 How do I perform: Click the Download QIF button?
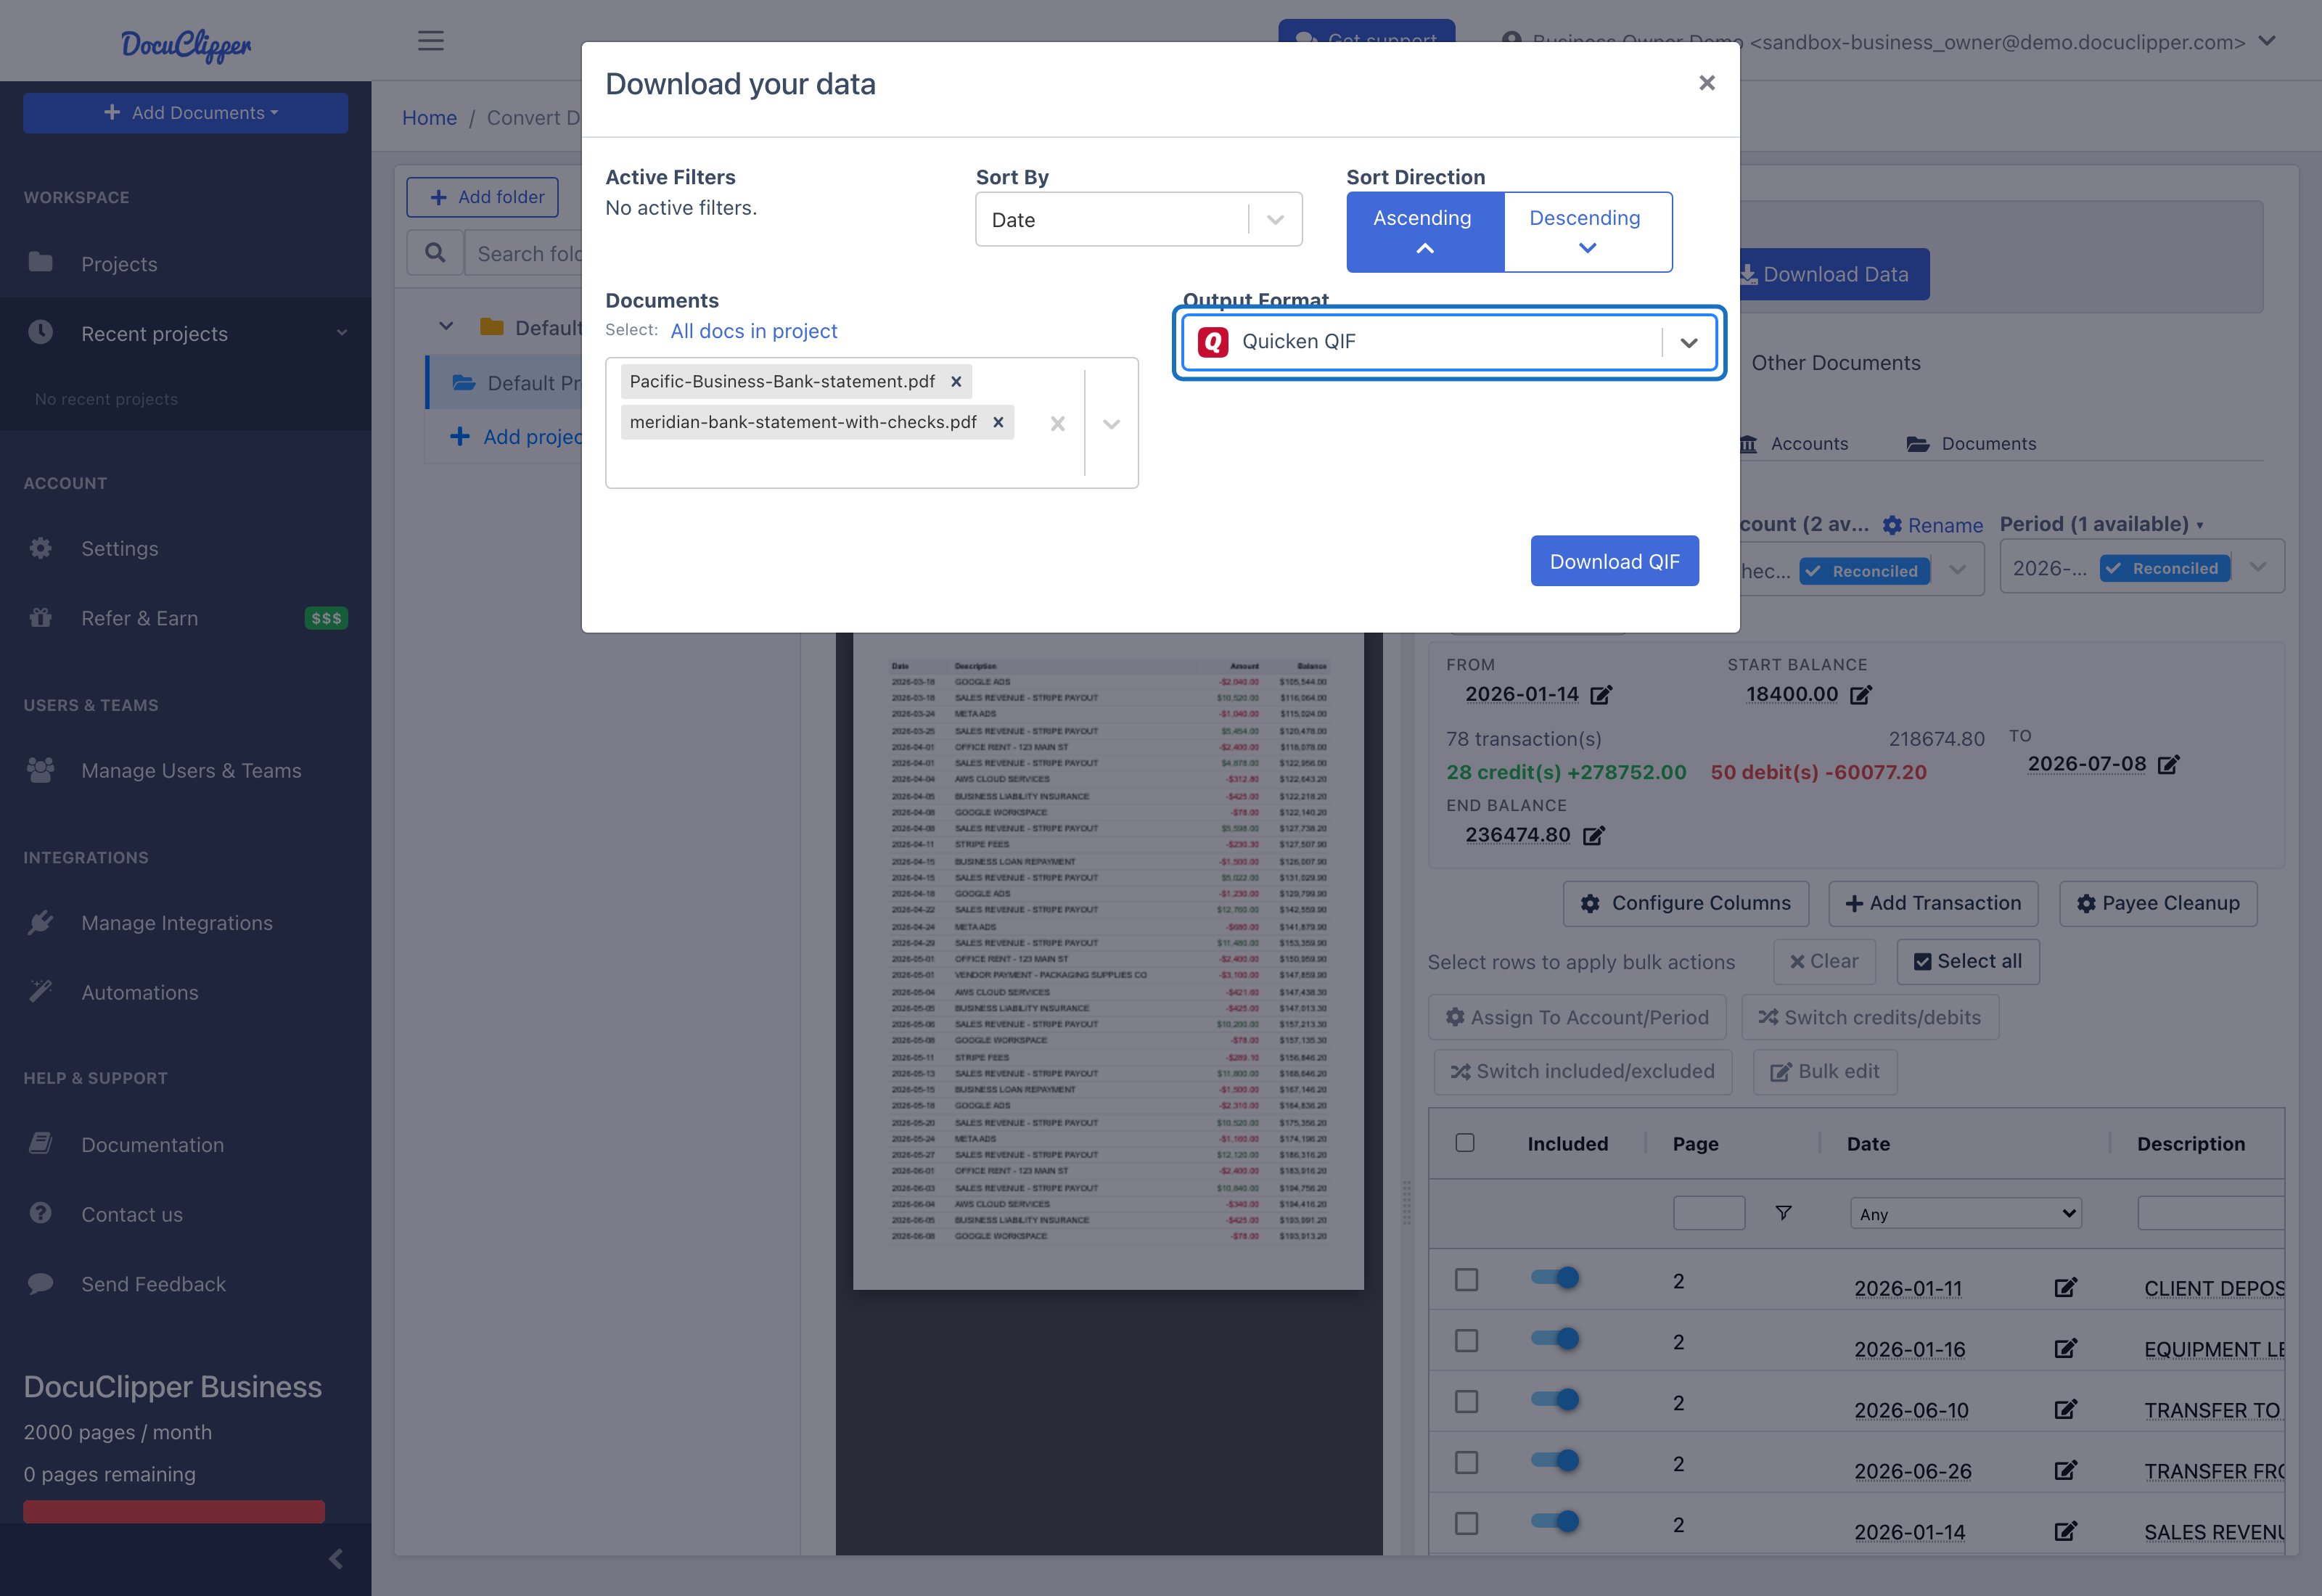tap(1614, 561)
